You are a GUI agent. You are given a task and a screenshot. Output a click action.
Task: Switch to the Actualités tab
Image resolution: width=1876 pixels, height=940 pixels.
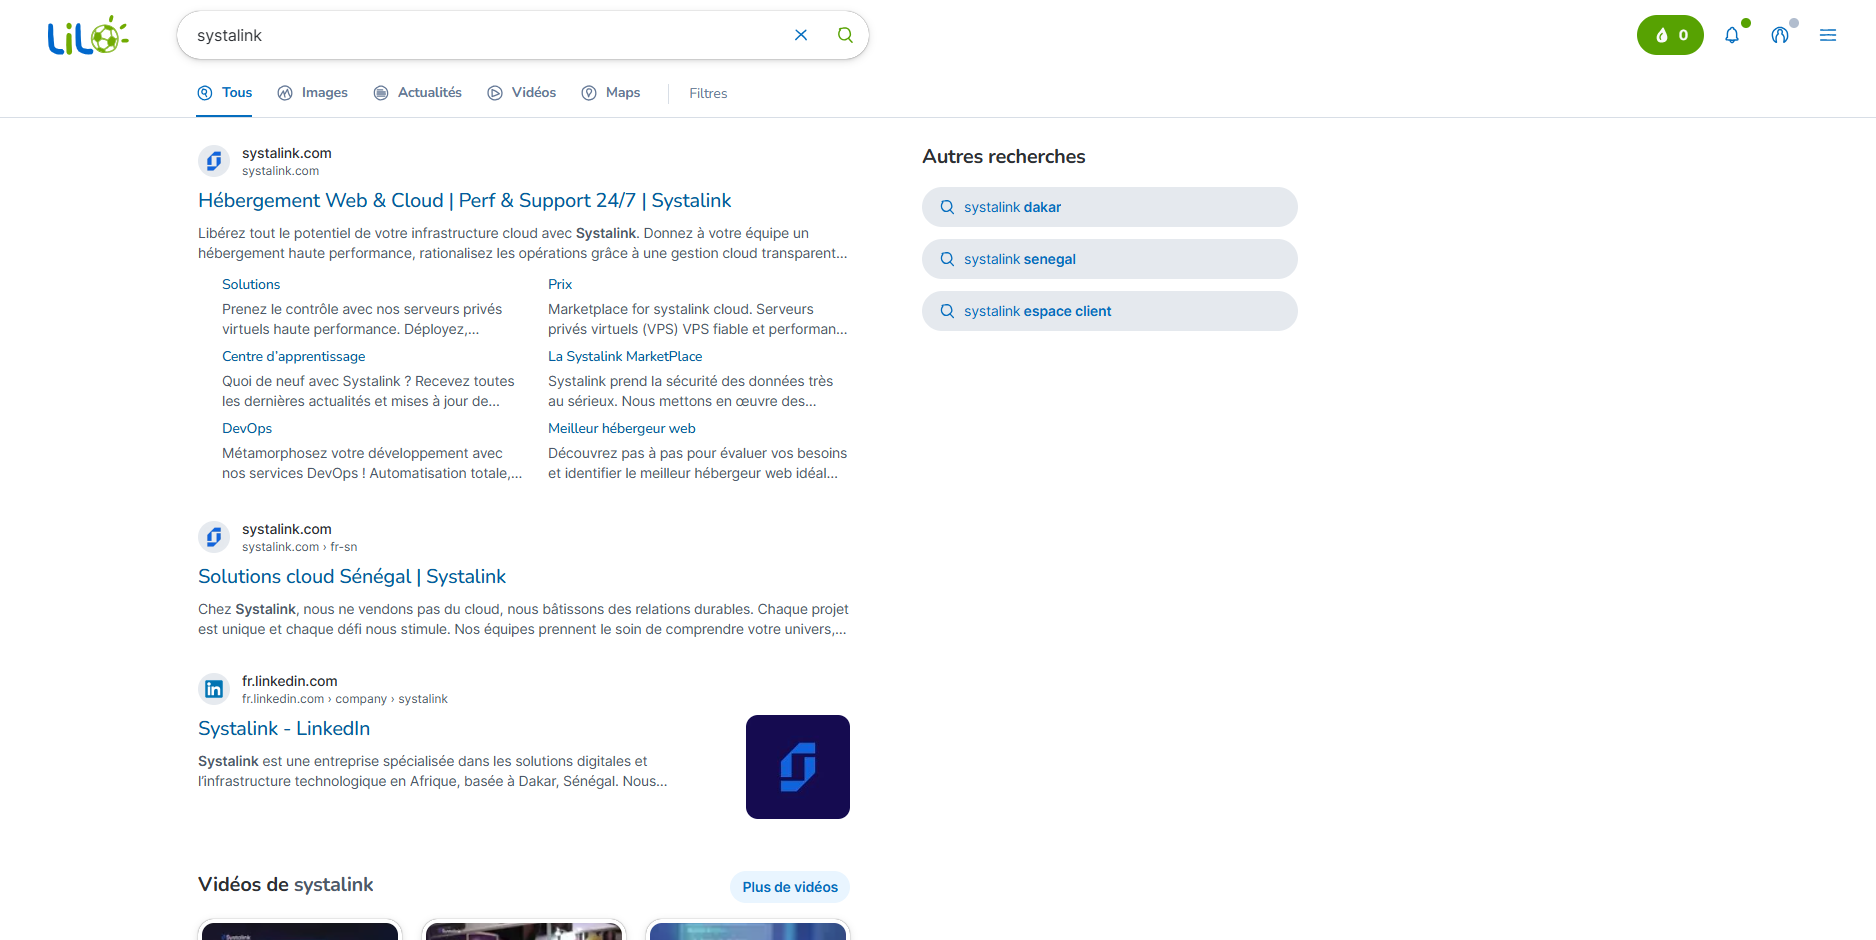click(418, 93)
